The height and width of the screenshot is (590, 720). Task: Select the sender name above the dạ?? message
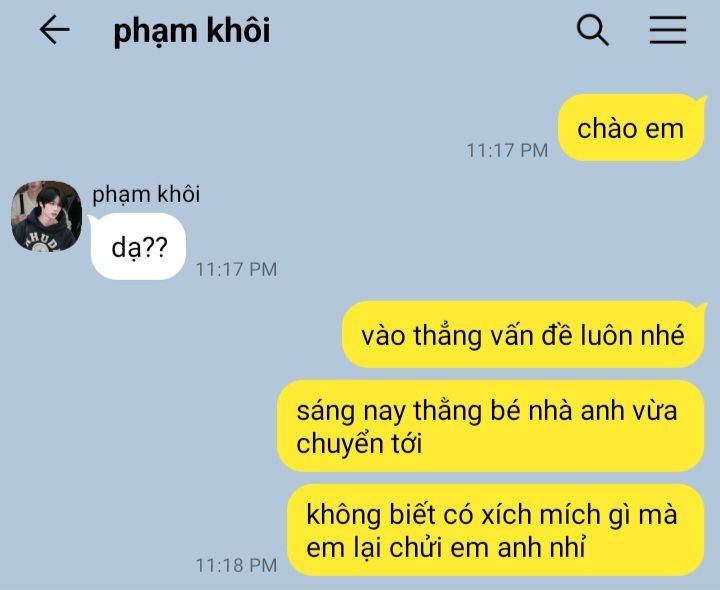(146, 194)
